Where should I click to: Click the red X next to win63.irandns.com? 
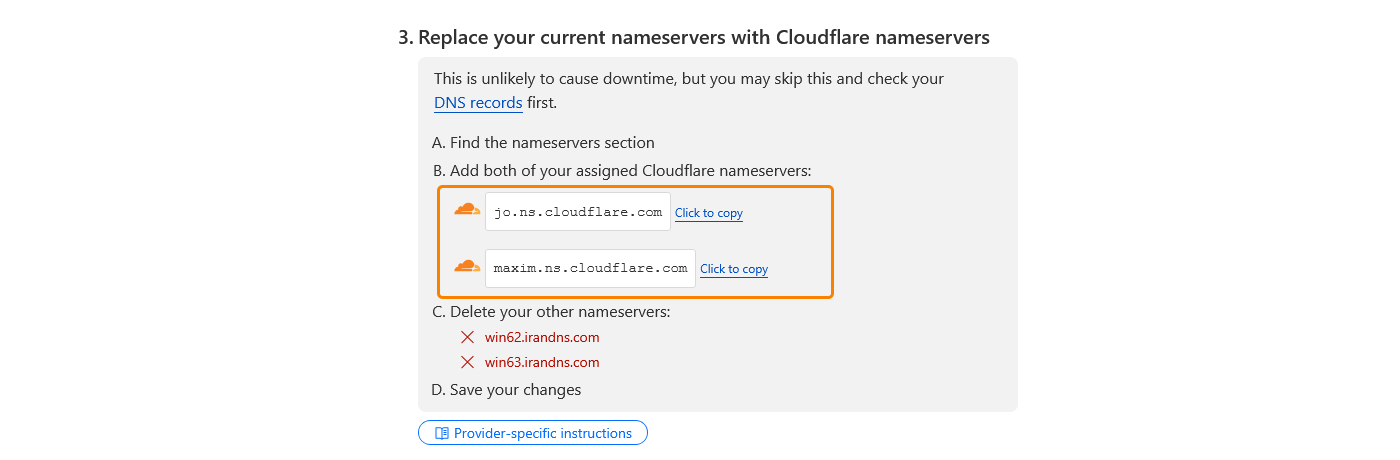[467, 362]
